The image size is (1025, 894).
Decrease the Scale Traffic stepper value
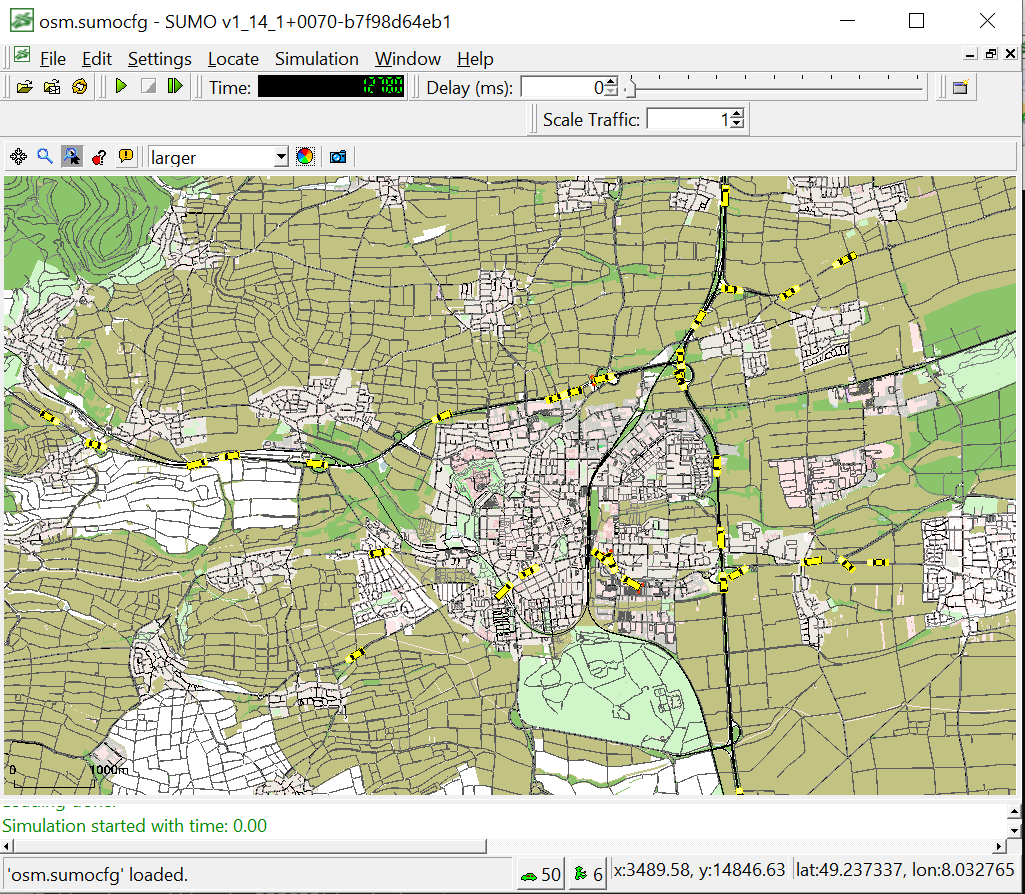click(x=737, y=125)
